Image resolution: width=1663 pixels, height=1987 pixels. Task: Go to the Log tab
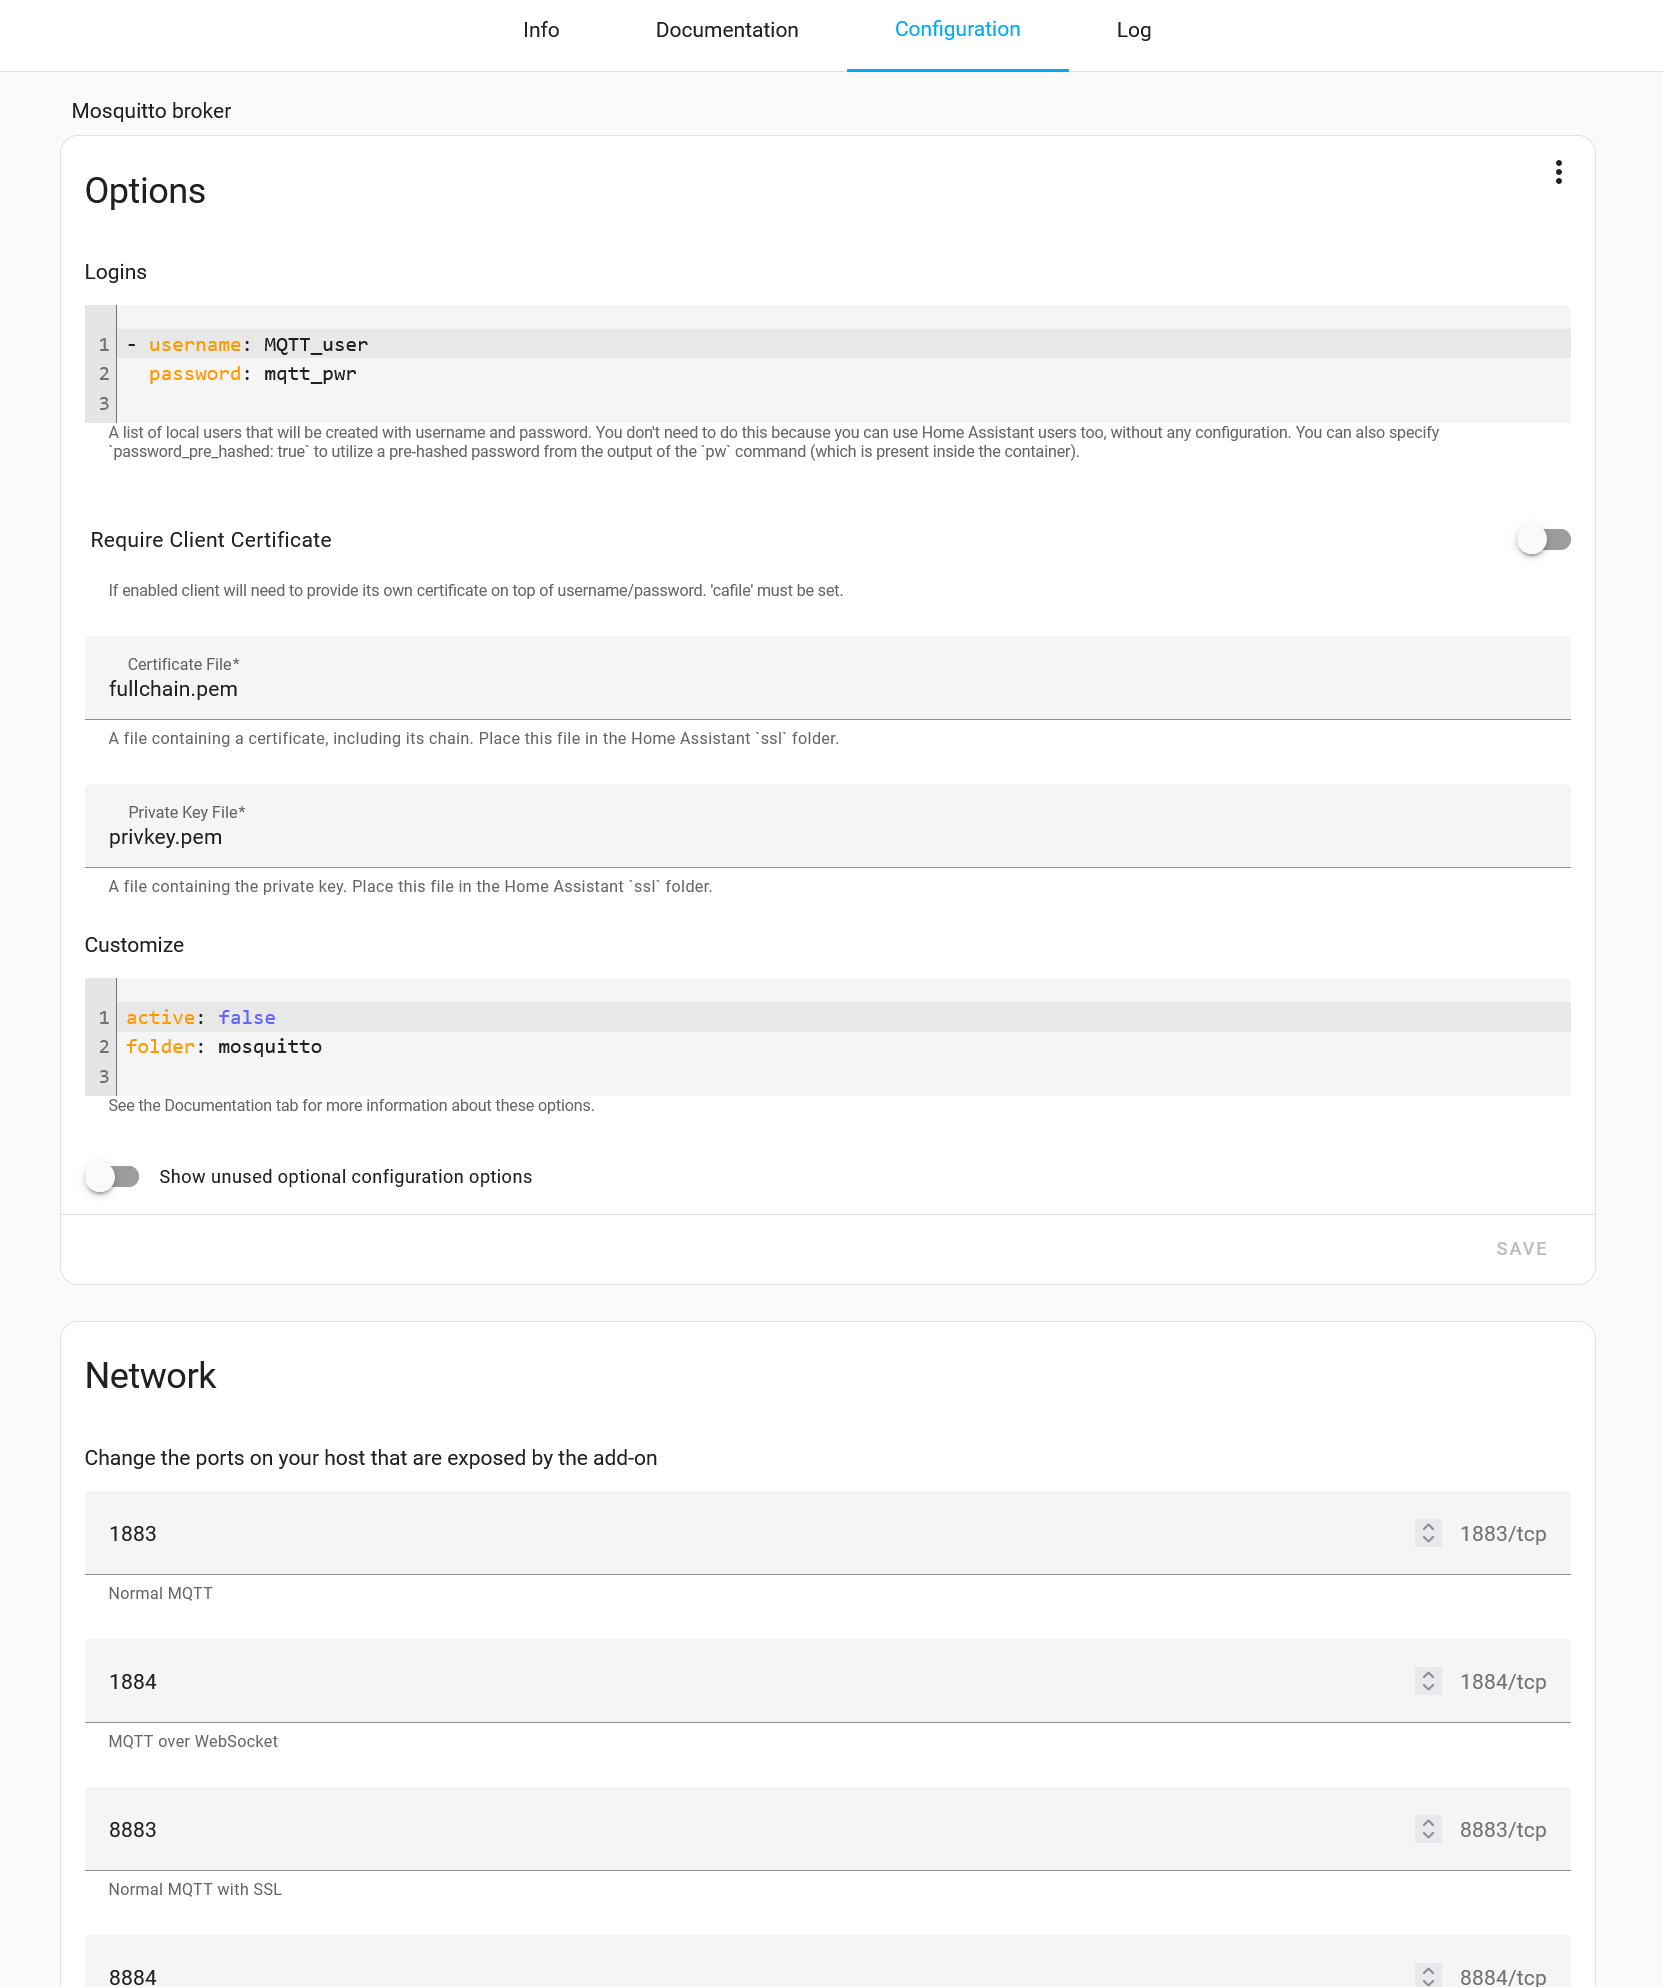point(1133,30)
